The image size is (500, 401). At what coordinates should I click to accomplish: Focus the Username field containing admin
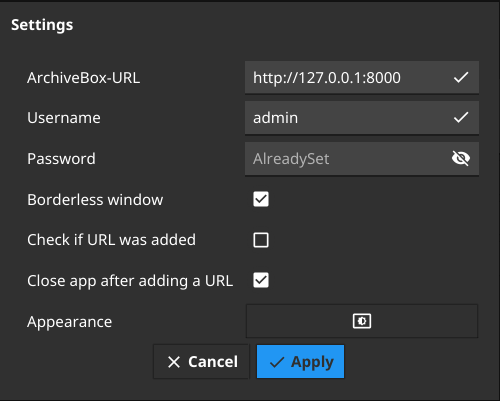pos(362,118)
